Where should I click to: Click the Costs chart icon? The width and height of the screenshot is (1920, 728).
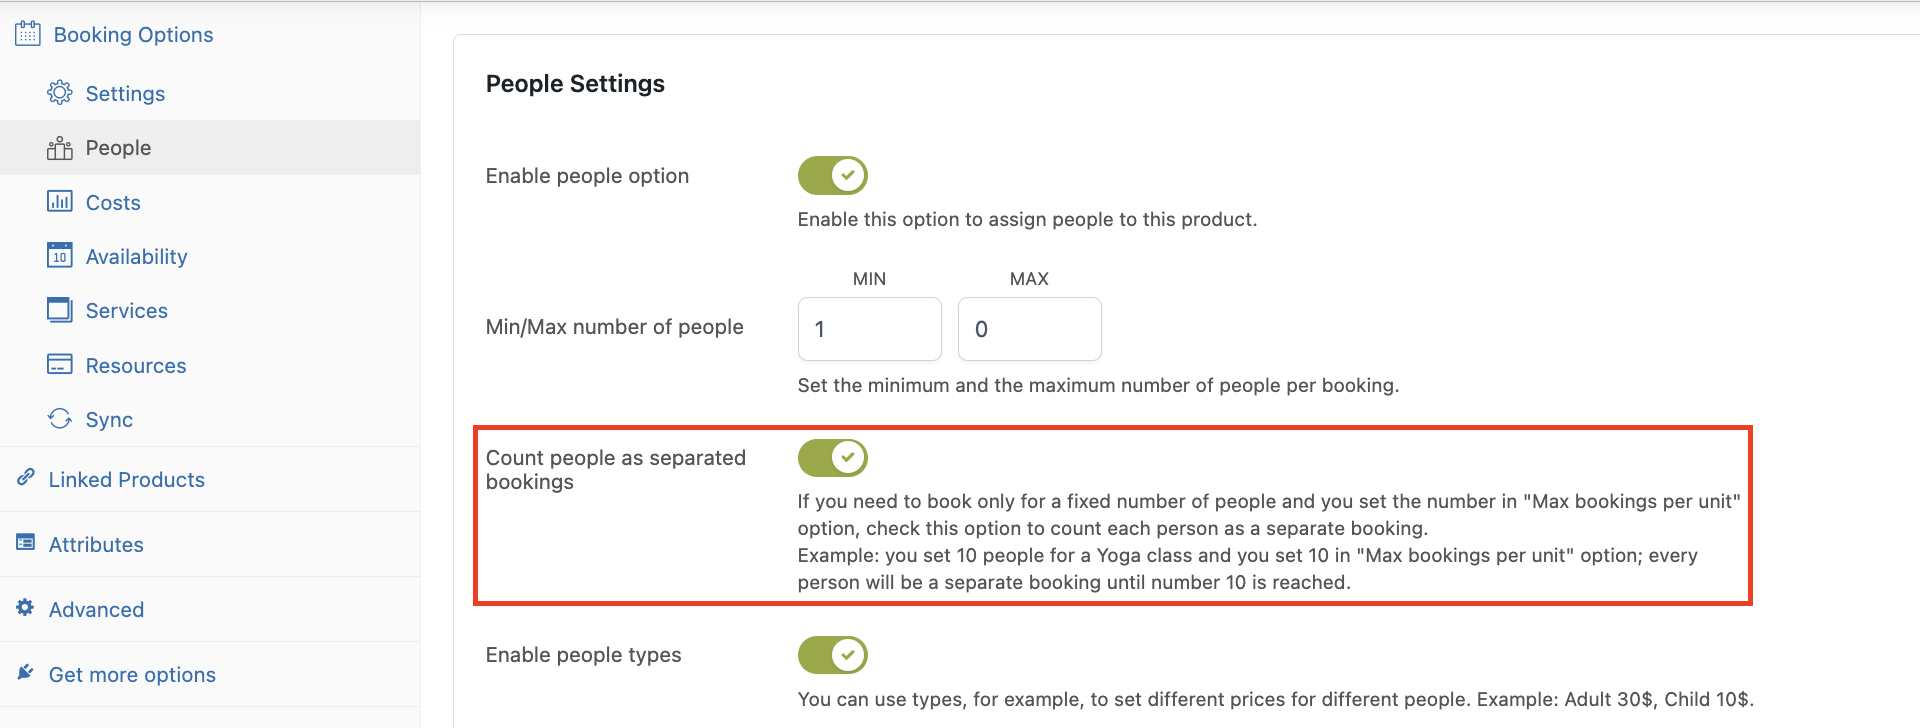pos(60,201)
